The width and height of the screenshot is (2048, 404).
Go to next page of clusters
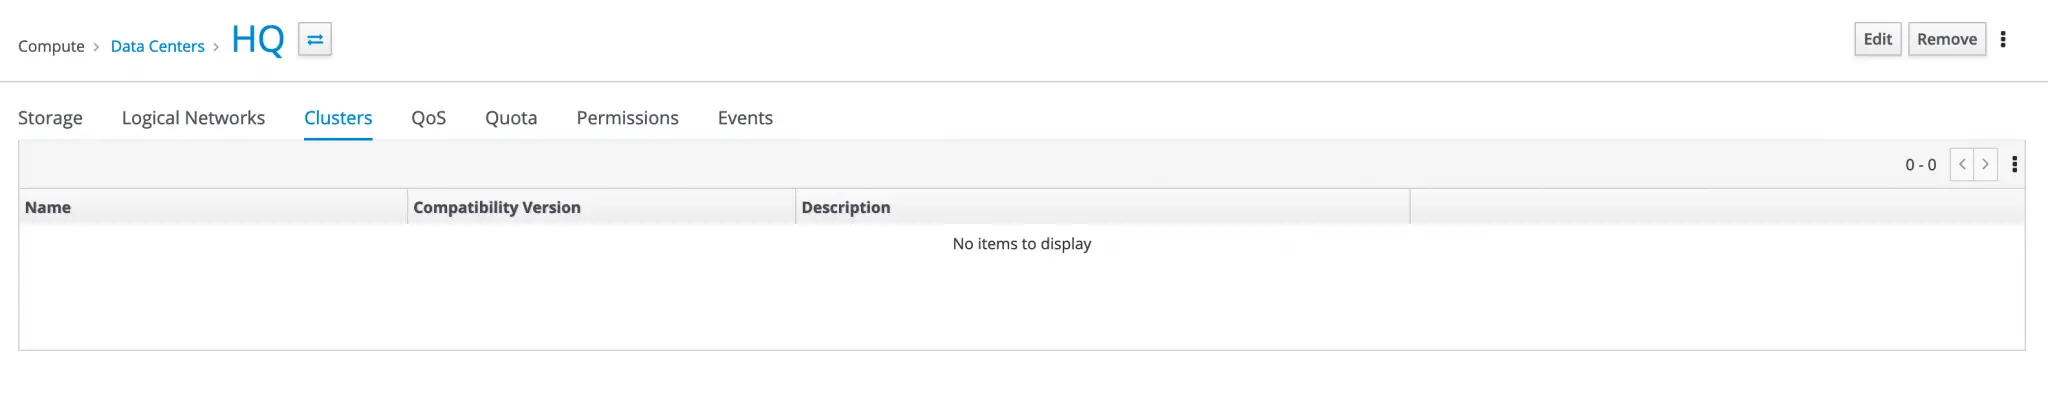click(1986, 164)
